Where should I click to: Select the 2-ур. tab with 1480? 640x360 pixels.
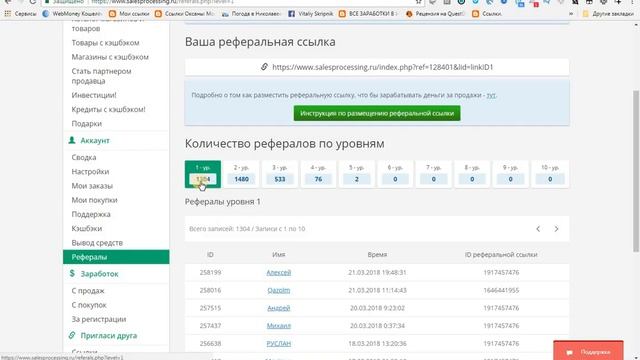241,174
